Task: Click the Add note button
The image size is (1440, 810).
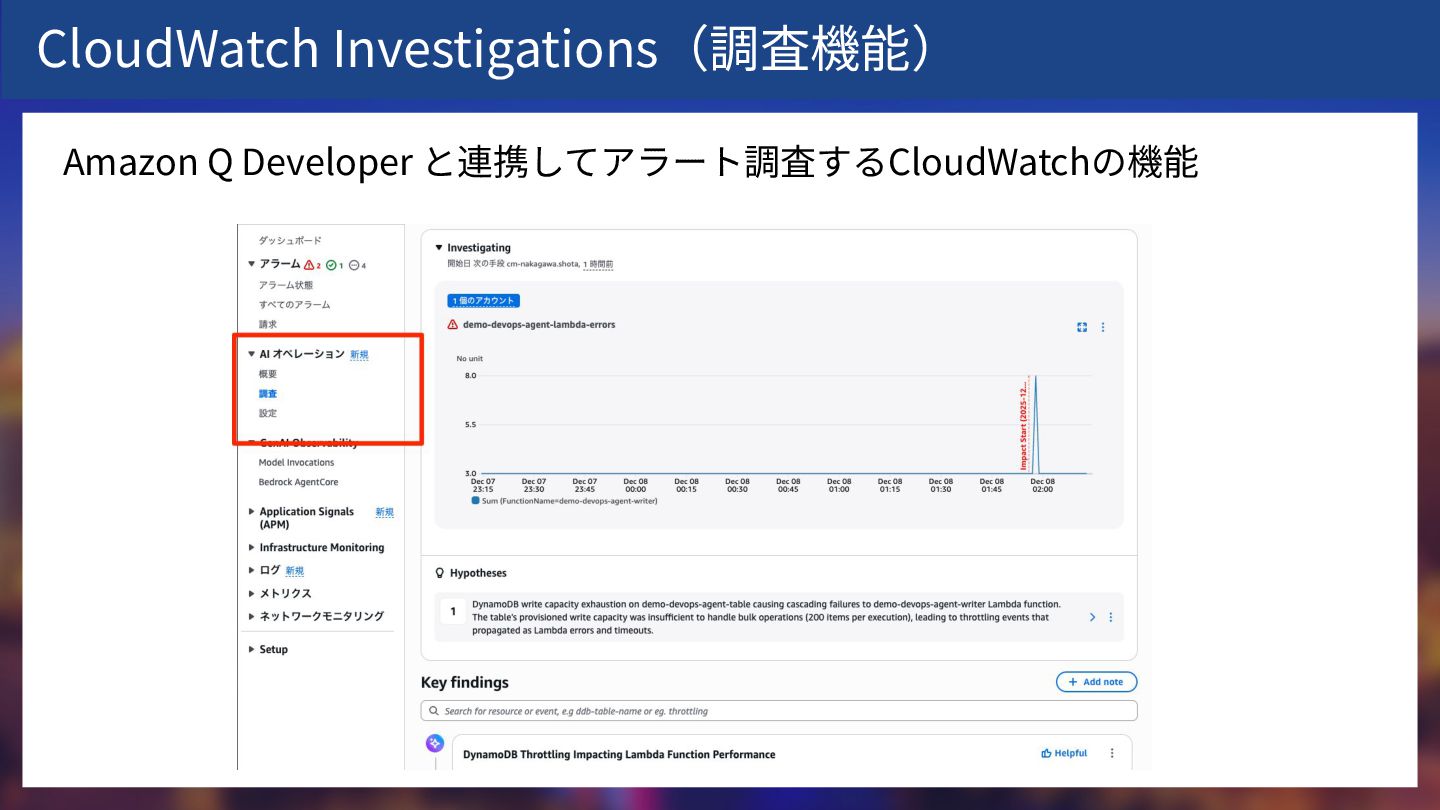Action: 1097,682
